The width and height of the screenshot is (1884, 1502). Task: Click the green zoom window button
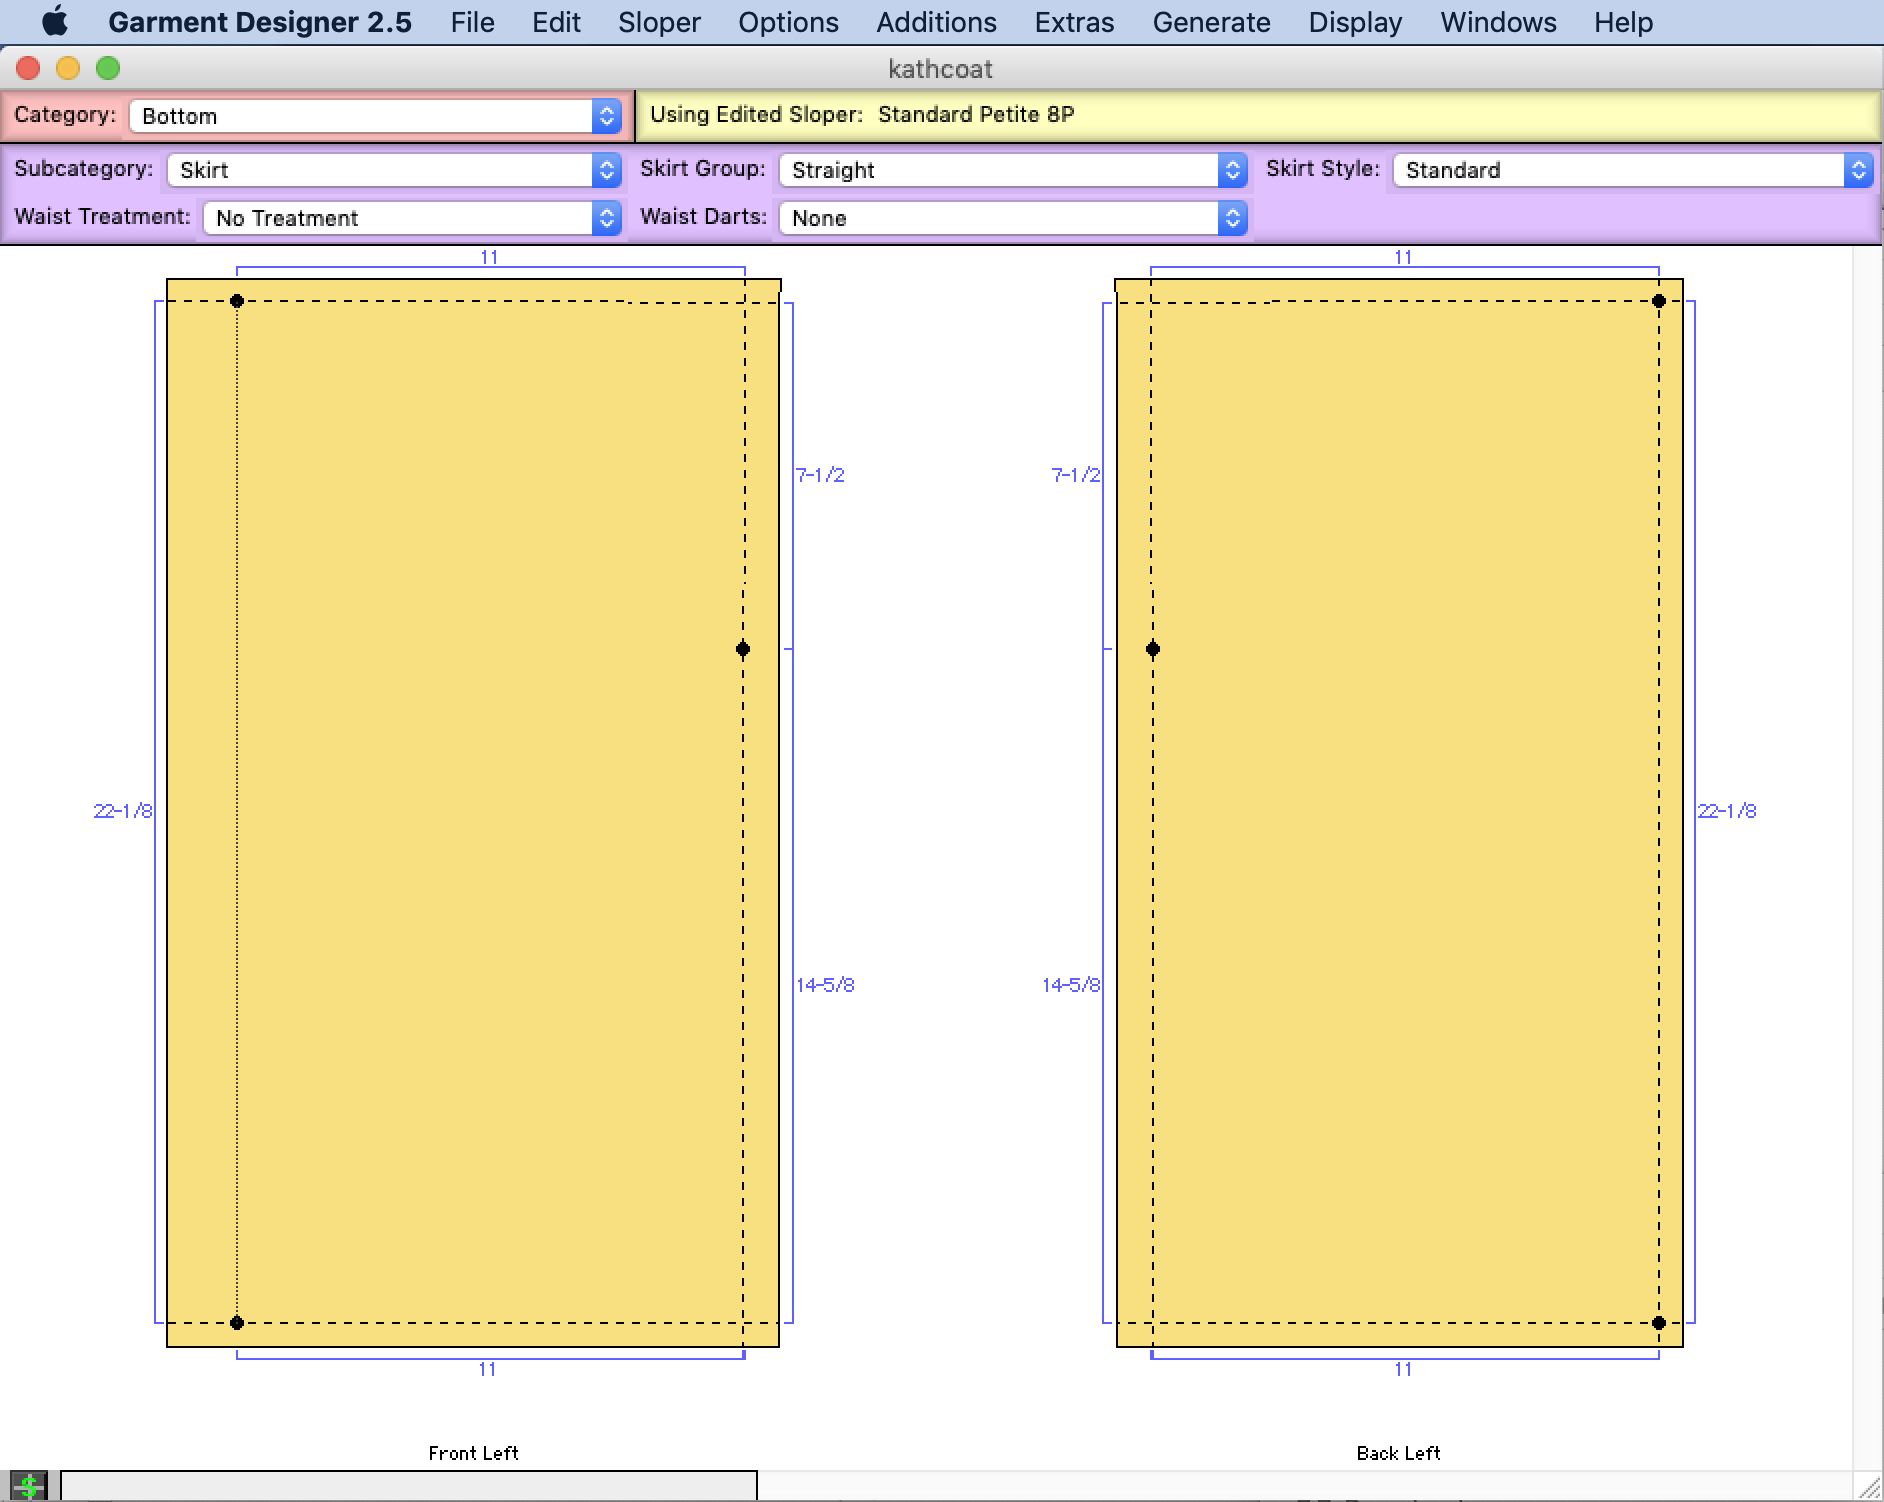click(x=108, y=68)
